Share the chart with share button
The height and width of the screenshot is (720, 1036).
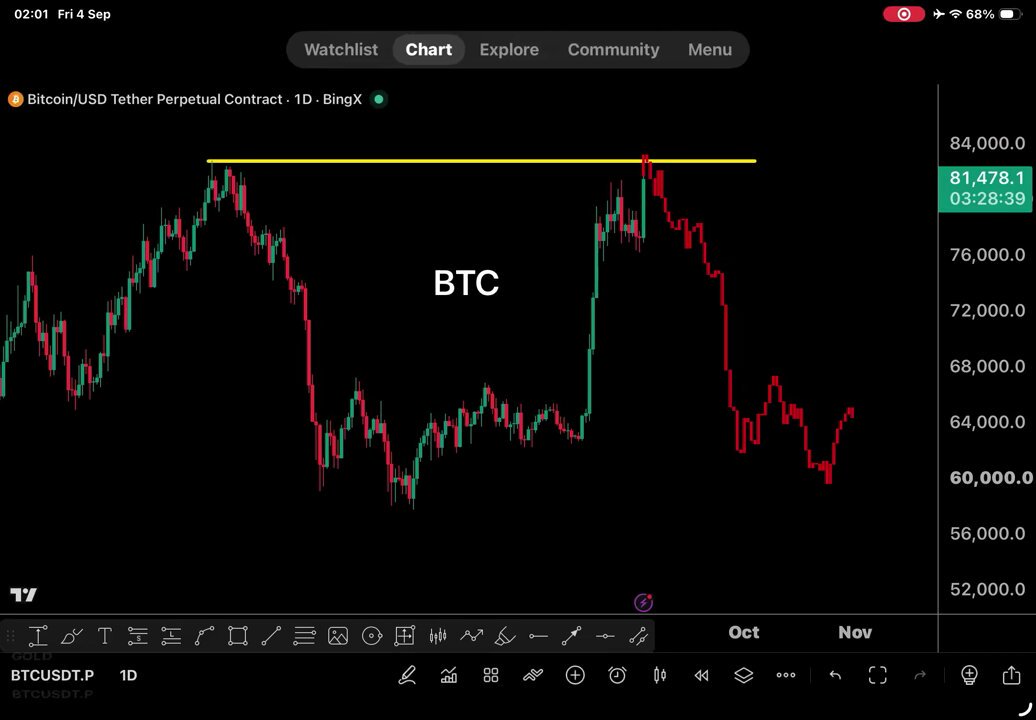click(1012, 674)
